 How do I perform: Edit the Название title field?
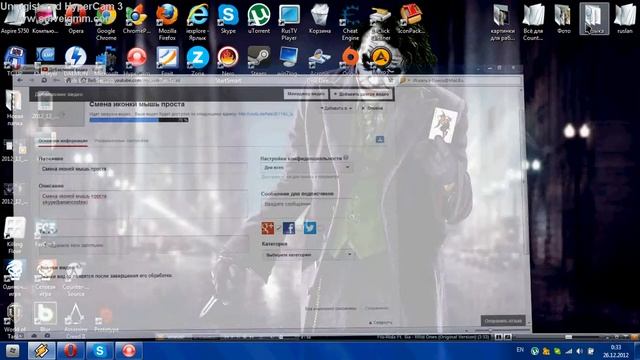(143, 169)
